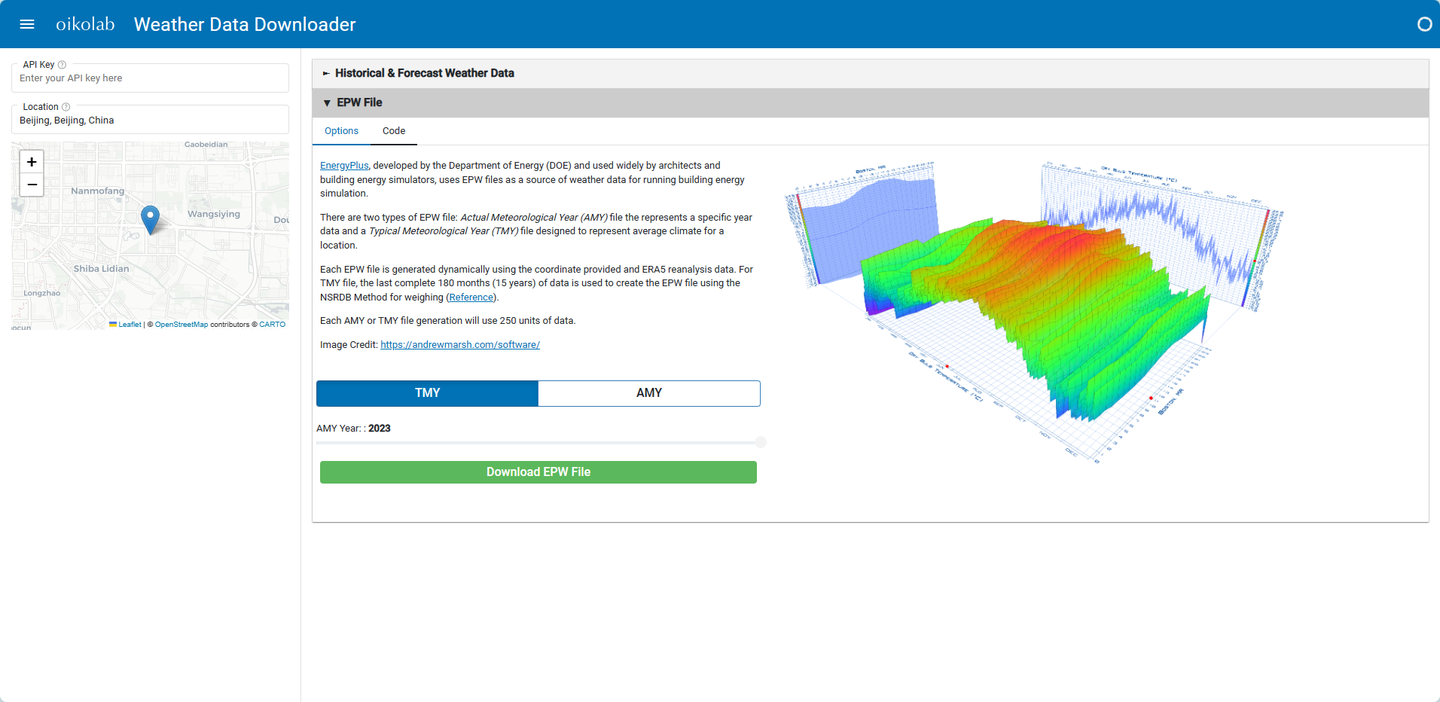Click the oikolab logo
Screen dimensions: 1440x702
(x=85, y=24)
